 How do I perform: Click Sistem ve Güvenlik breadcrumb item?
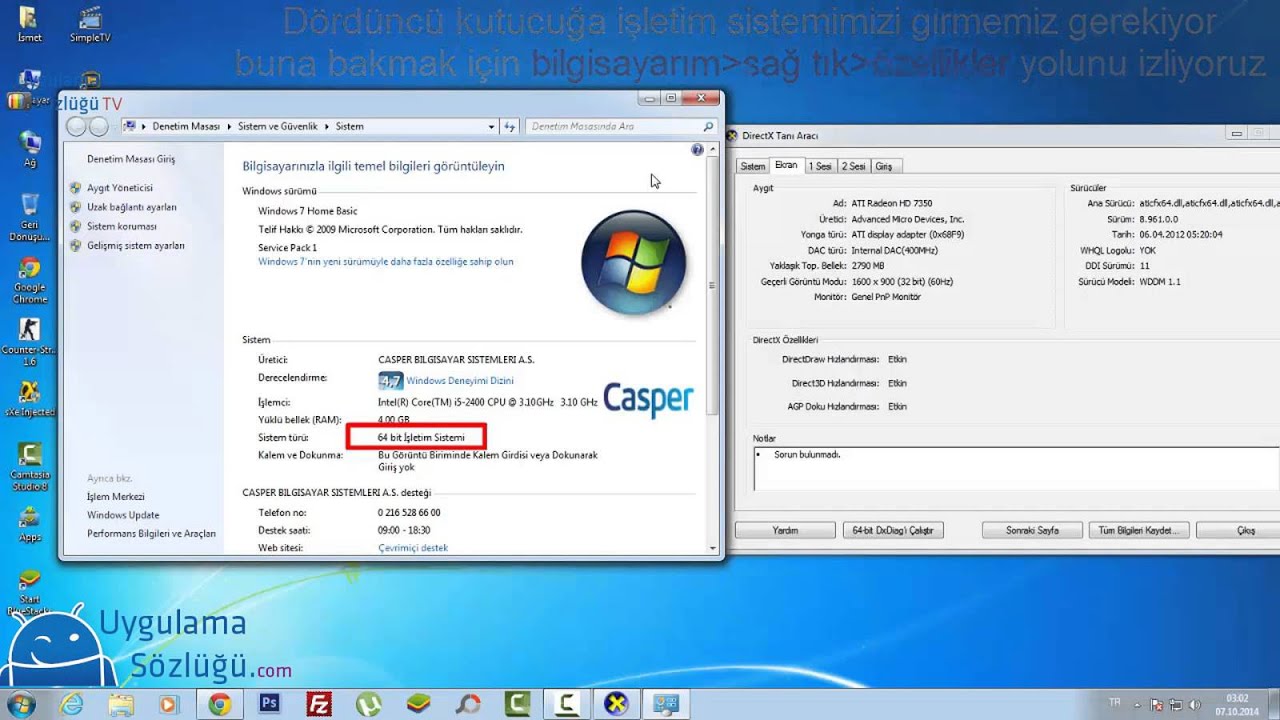coord(278,127)
